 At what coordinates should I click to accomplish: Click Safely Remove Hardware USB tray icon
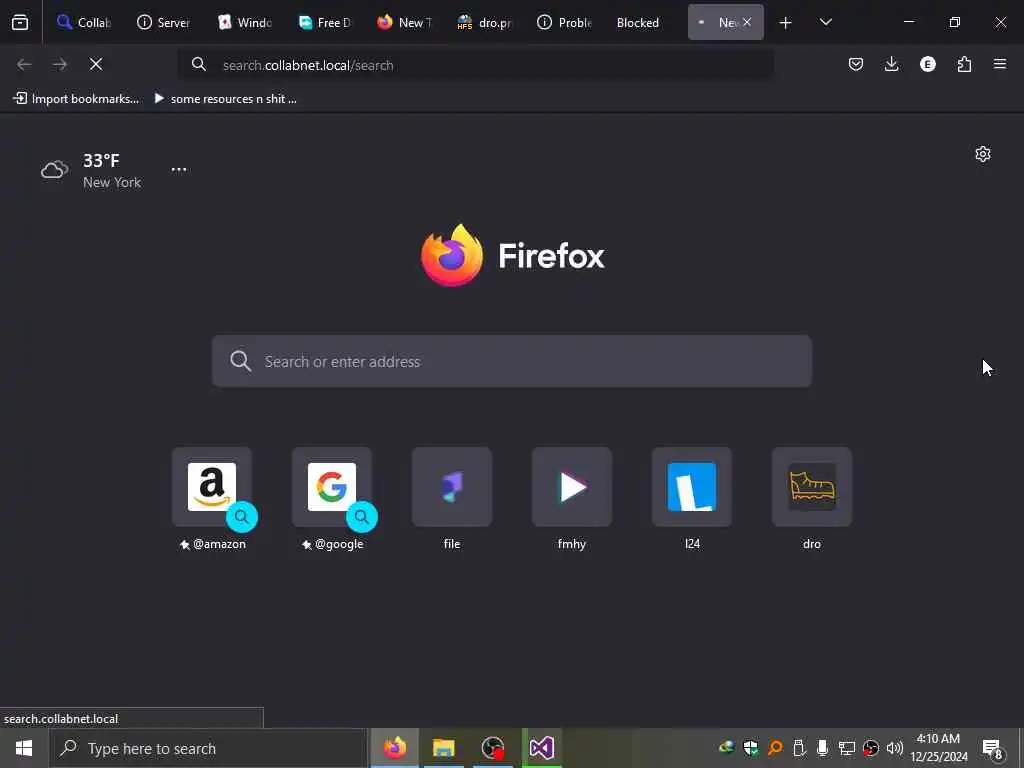(799, 748)
